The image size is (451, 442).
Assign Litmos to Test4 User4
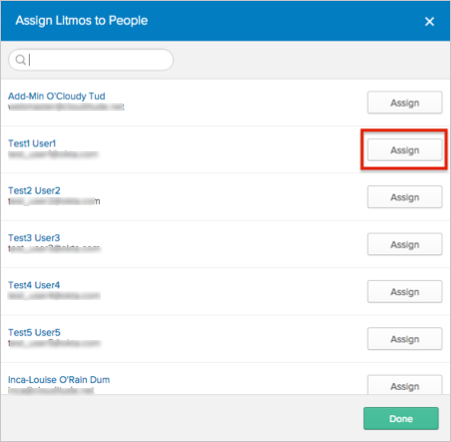pos(405,292)
